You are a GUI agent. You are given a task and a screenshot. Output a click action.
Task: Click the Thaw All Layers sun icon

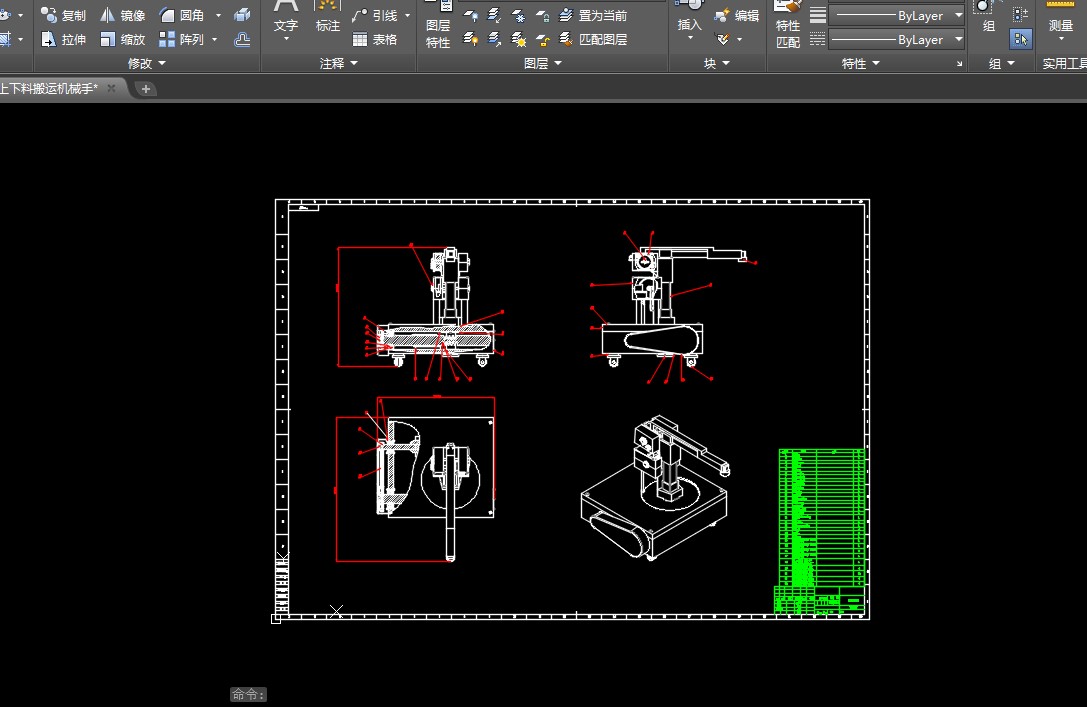coord(519,40)
